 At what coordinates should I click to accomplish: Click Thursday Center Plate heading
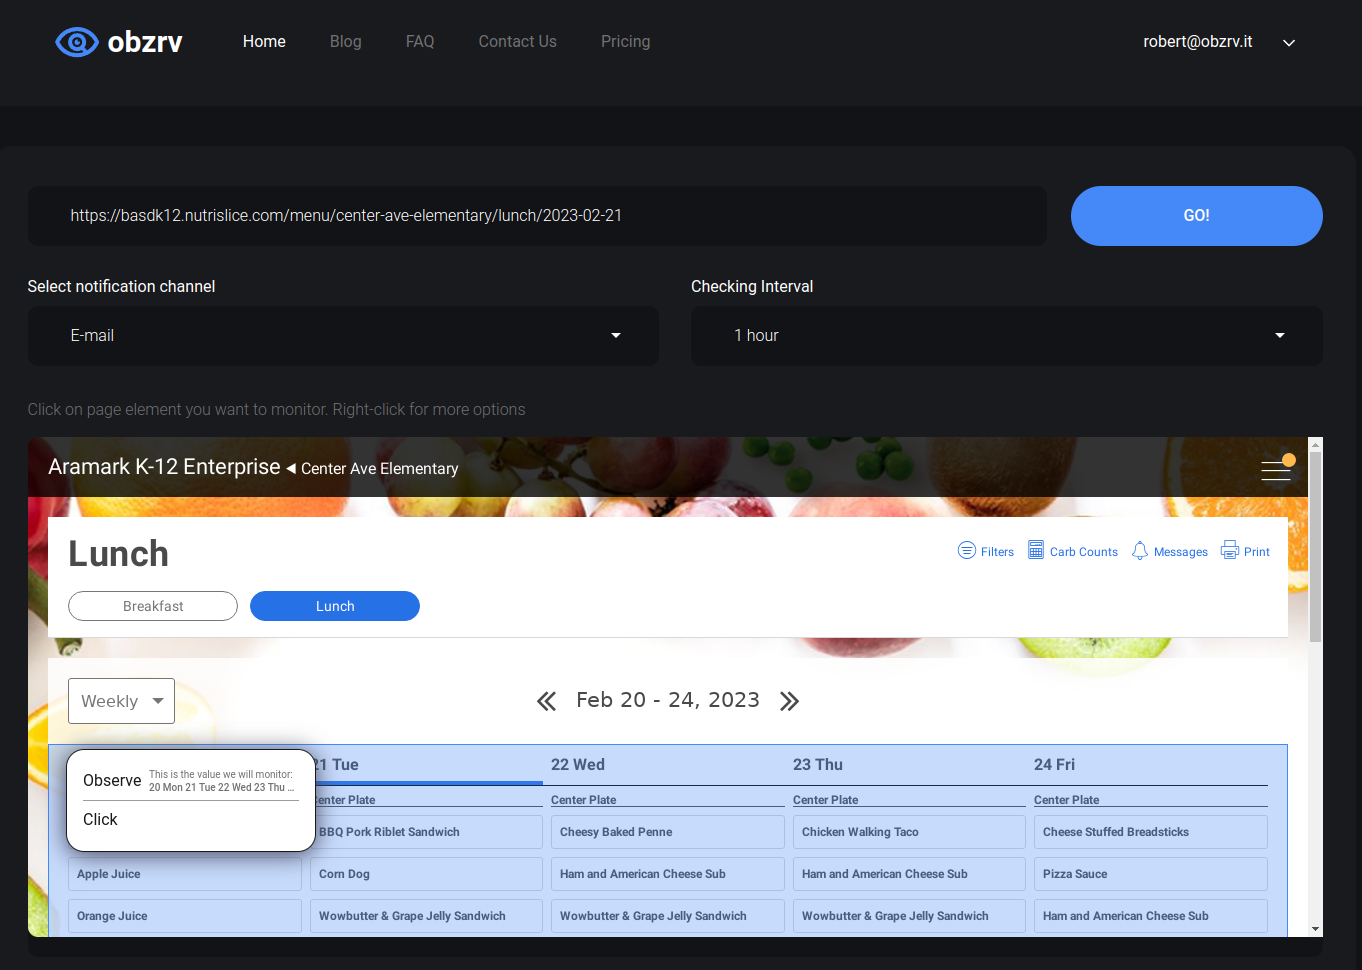[x=826, y=800]
